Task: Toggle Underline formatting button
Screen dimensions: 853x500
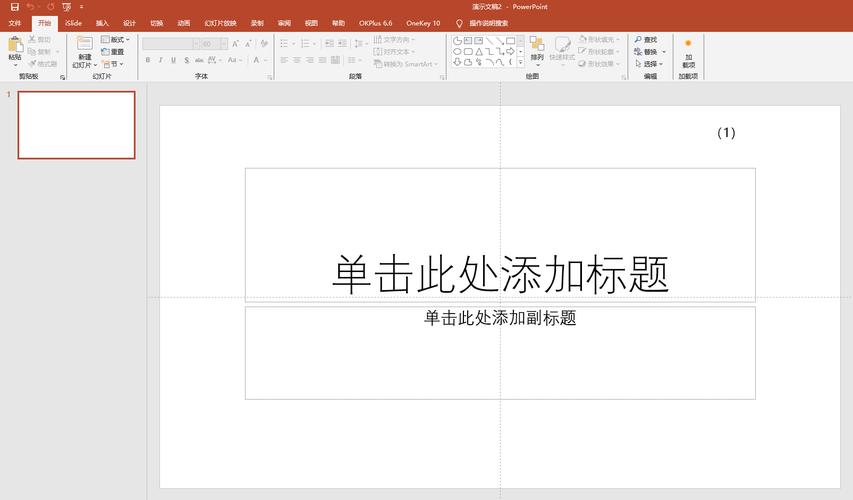Action: [174, 61]
